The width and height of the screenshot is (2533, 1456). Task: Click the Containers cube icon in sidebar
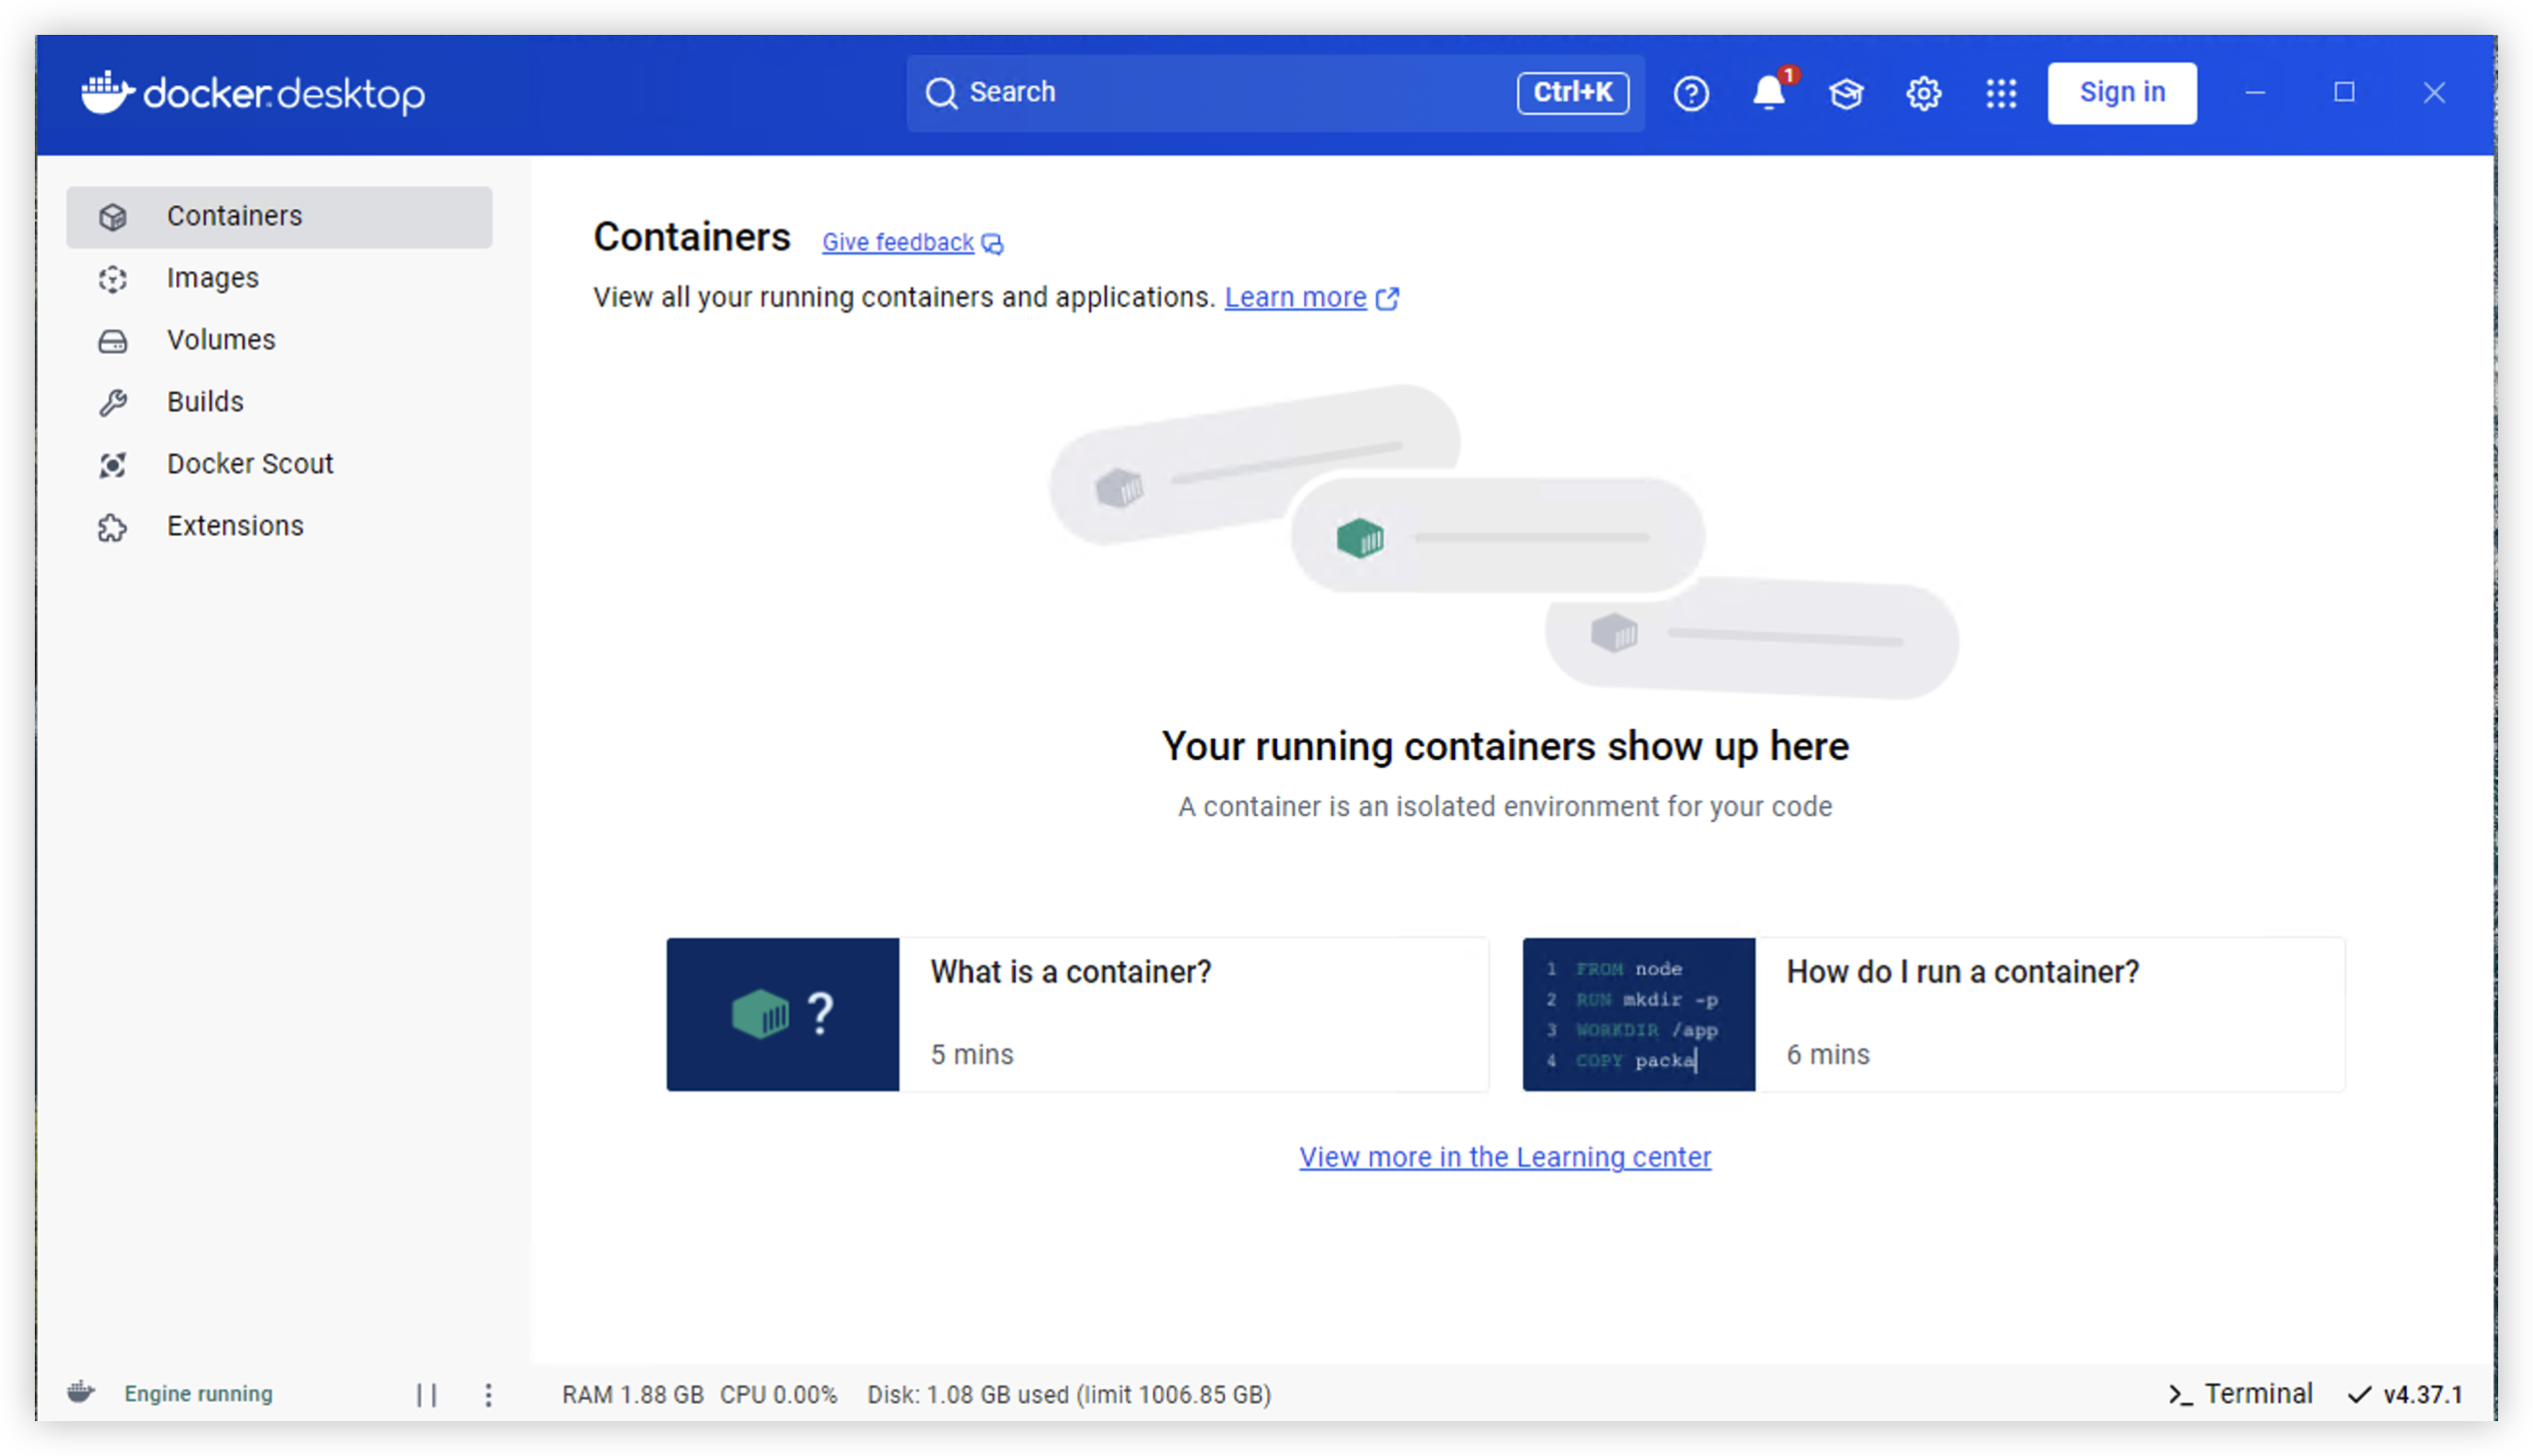click(x=113, y=217)
